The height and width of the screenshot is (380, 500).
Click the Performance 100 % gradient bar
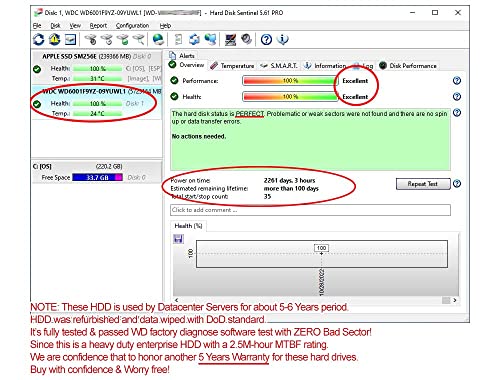[289, 81]
